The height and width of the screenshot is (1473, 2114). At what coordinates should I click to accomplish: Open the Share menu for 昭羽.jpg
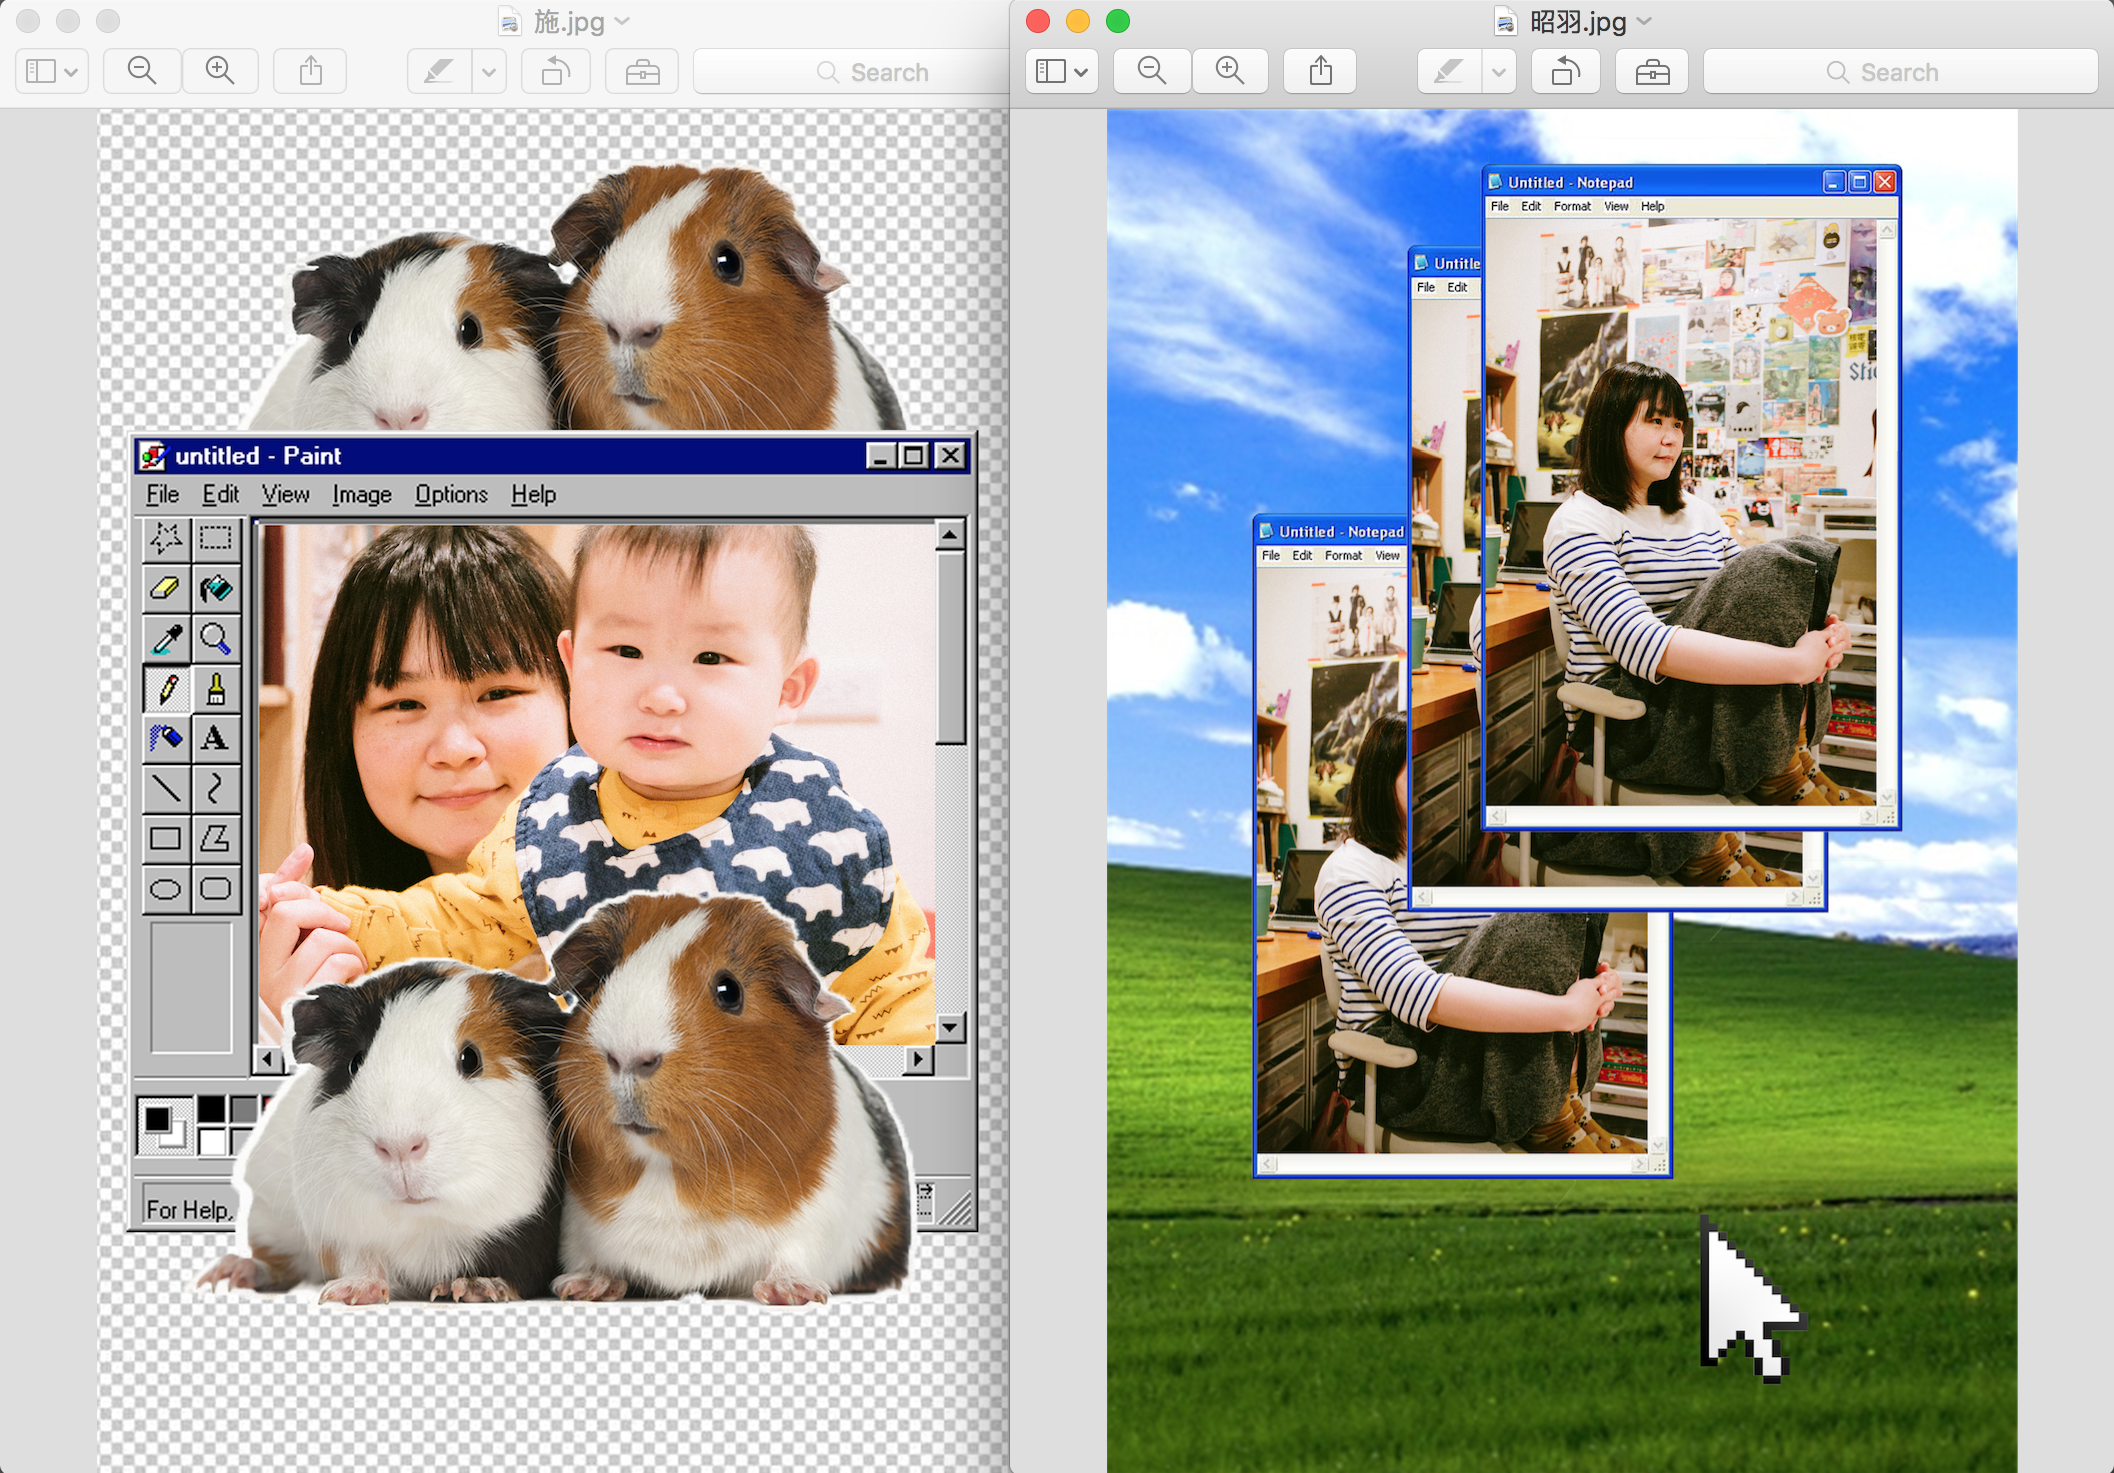pyautogui.click(x=1320, y=72)
